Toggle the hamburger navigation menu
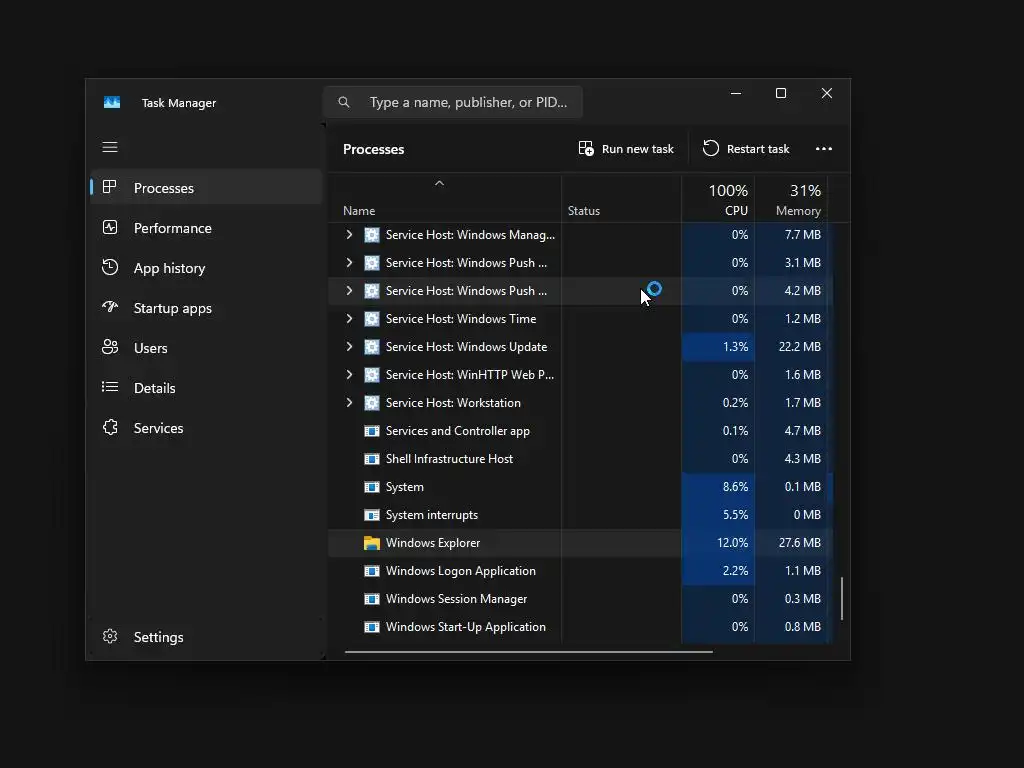Image resolution: width=1024 pixels, height=768 pixels. (x=110, y=147)
